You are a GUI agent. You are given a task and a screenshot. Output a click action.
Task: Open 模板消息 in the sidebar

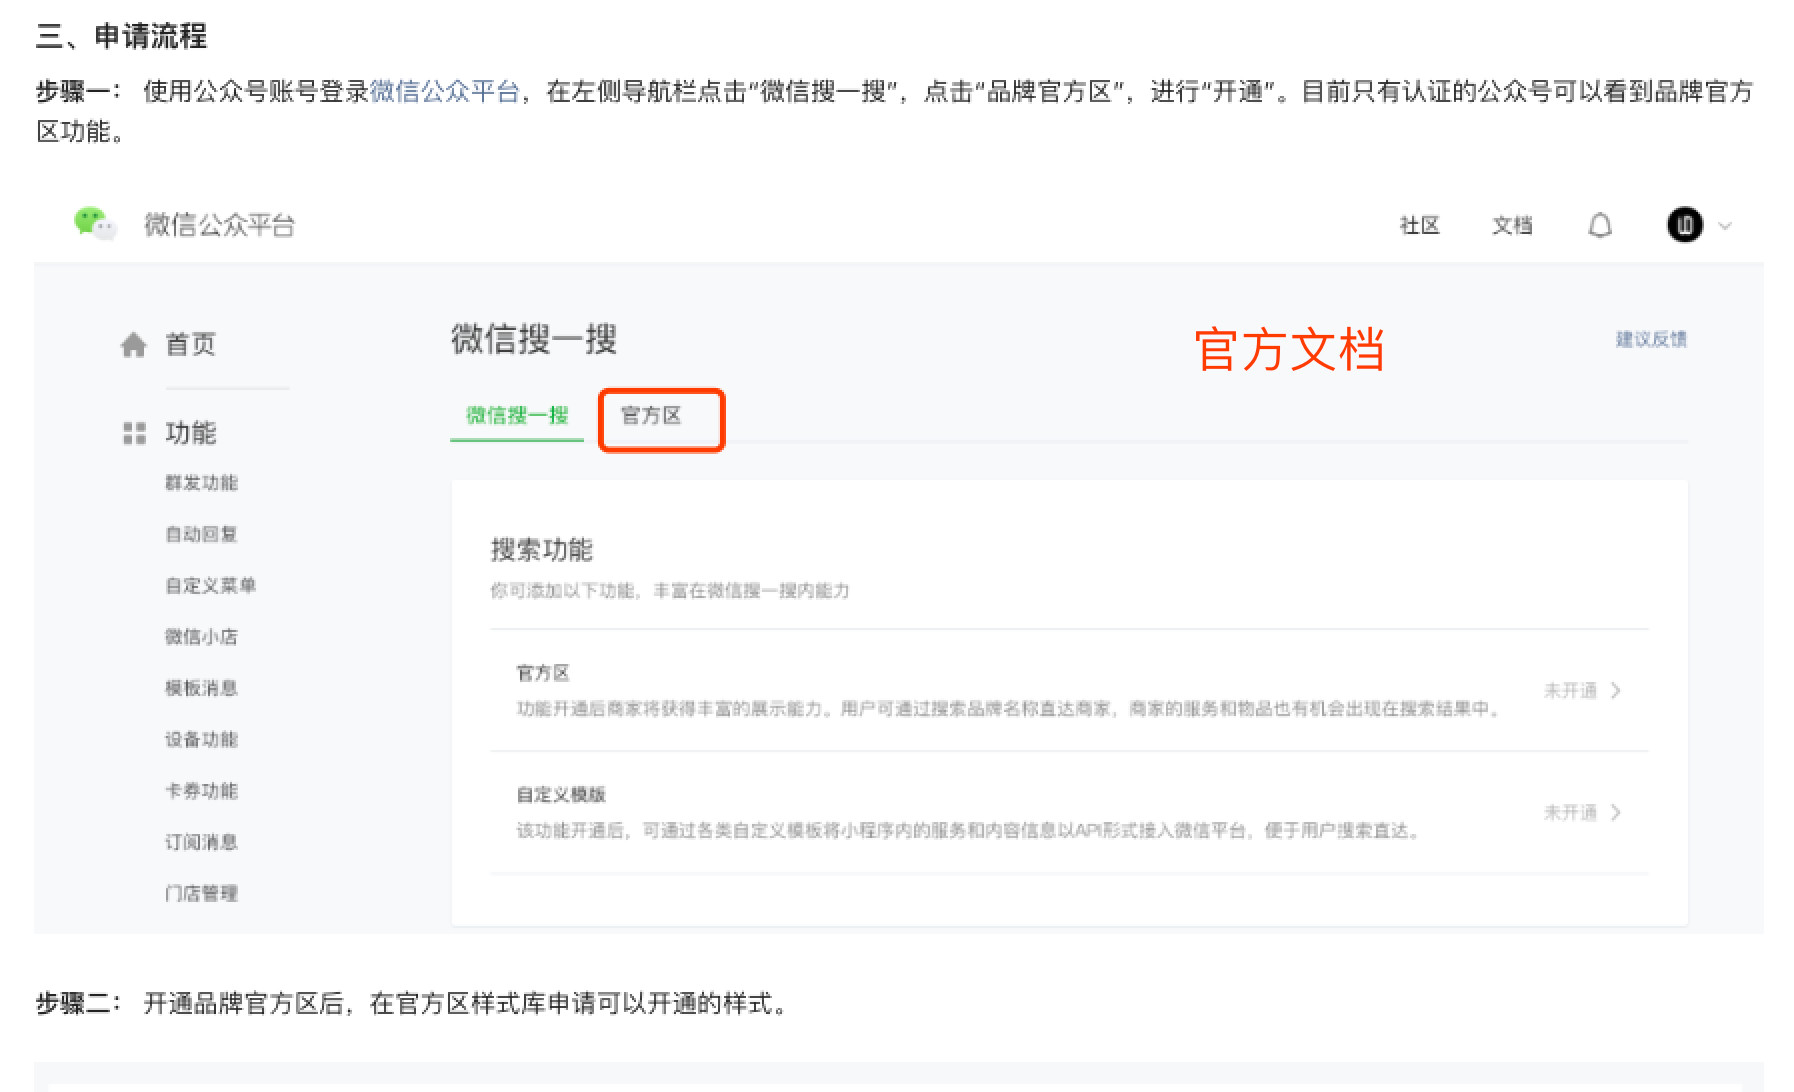(x=201, y=688)
